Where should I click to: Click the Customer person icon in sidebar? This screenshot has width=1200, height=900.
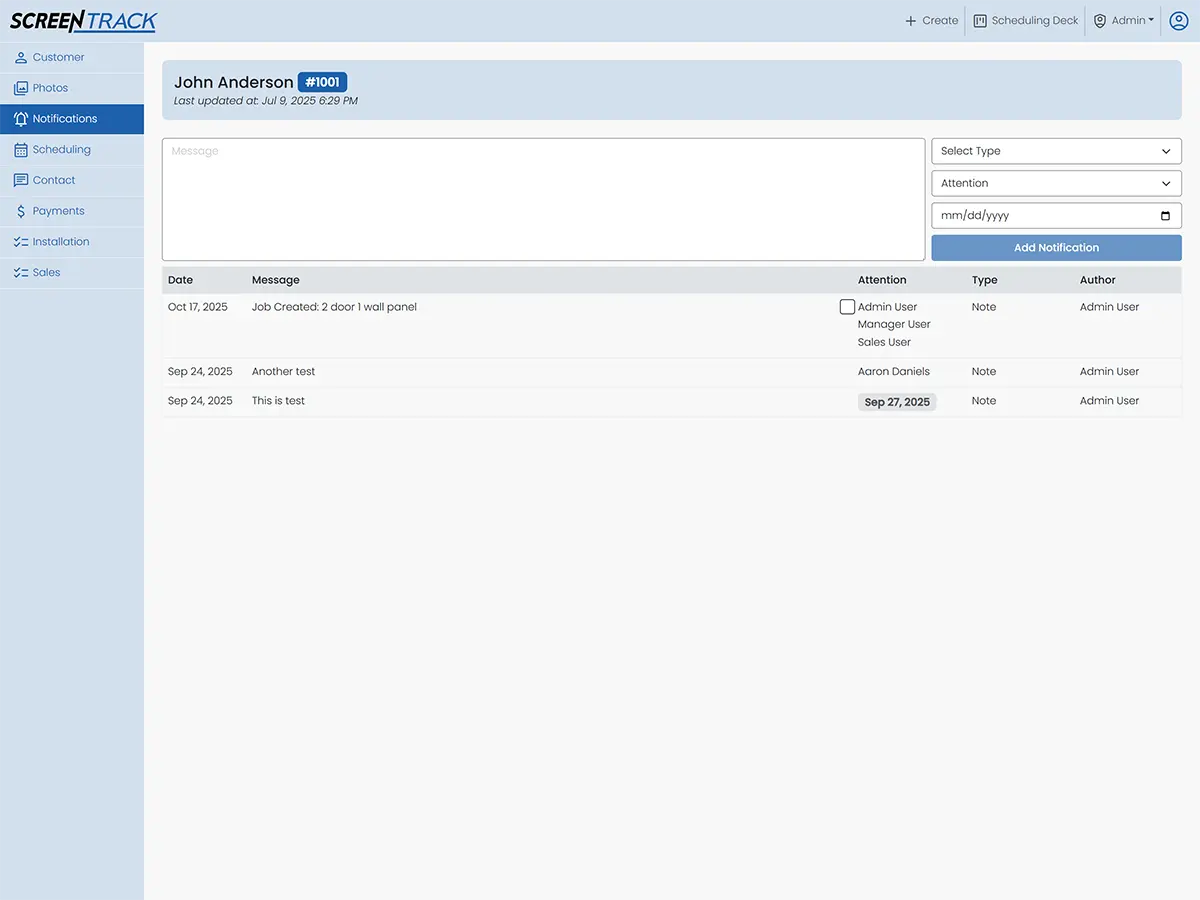20,58
